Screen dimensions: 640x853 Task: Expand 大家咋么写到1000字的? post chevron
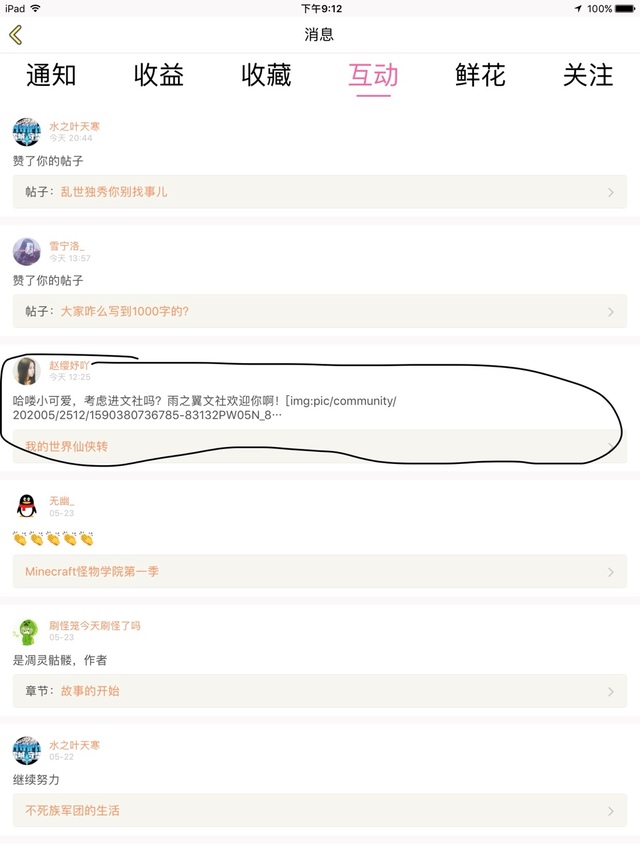tap(611, 312)
